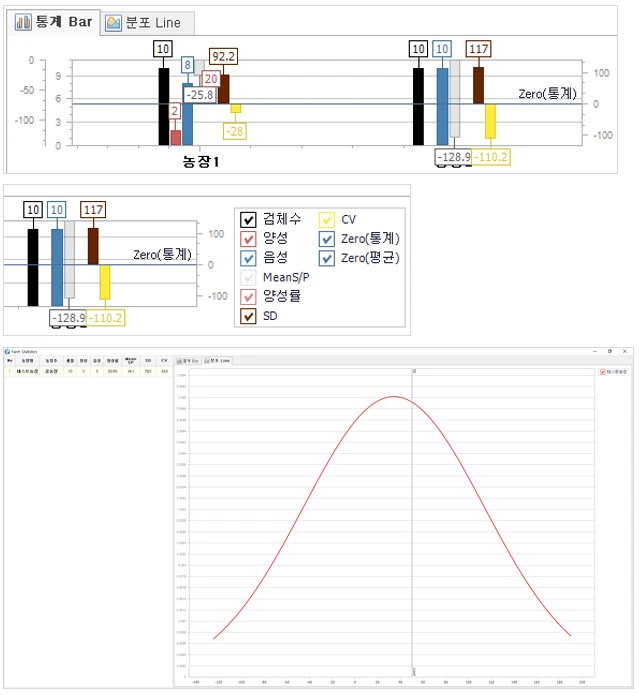Screen dimensions: 639x696
Task: Minimize the Farm Statistics window
Action: [x=595, y=351]
